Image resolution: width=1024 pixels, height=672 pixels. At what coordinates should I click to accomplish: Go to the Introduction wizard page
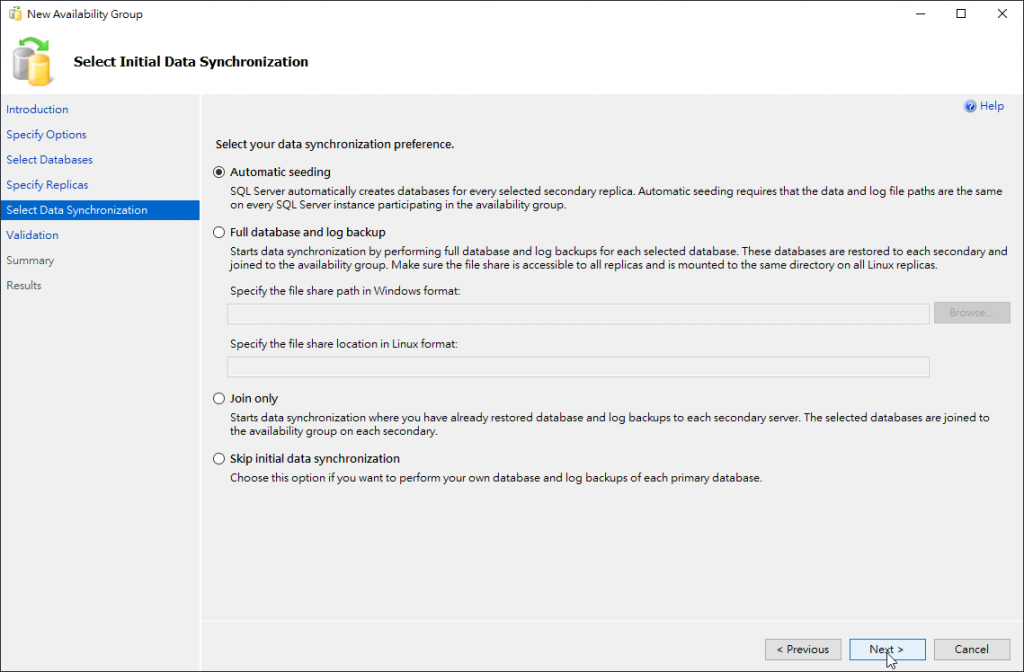[x=37, y=110]
